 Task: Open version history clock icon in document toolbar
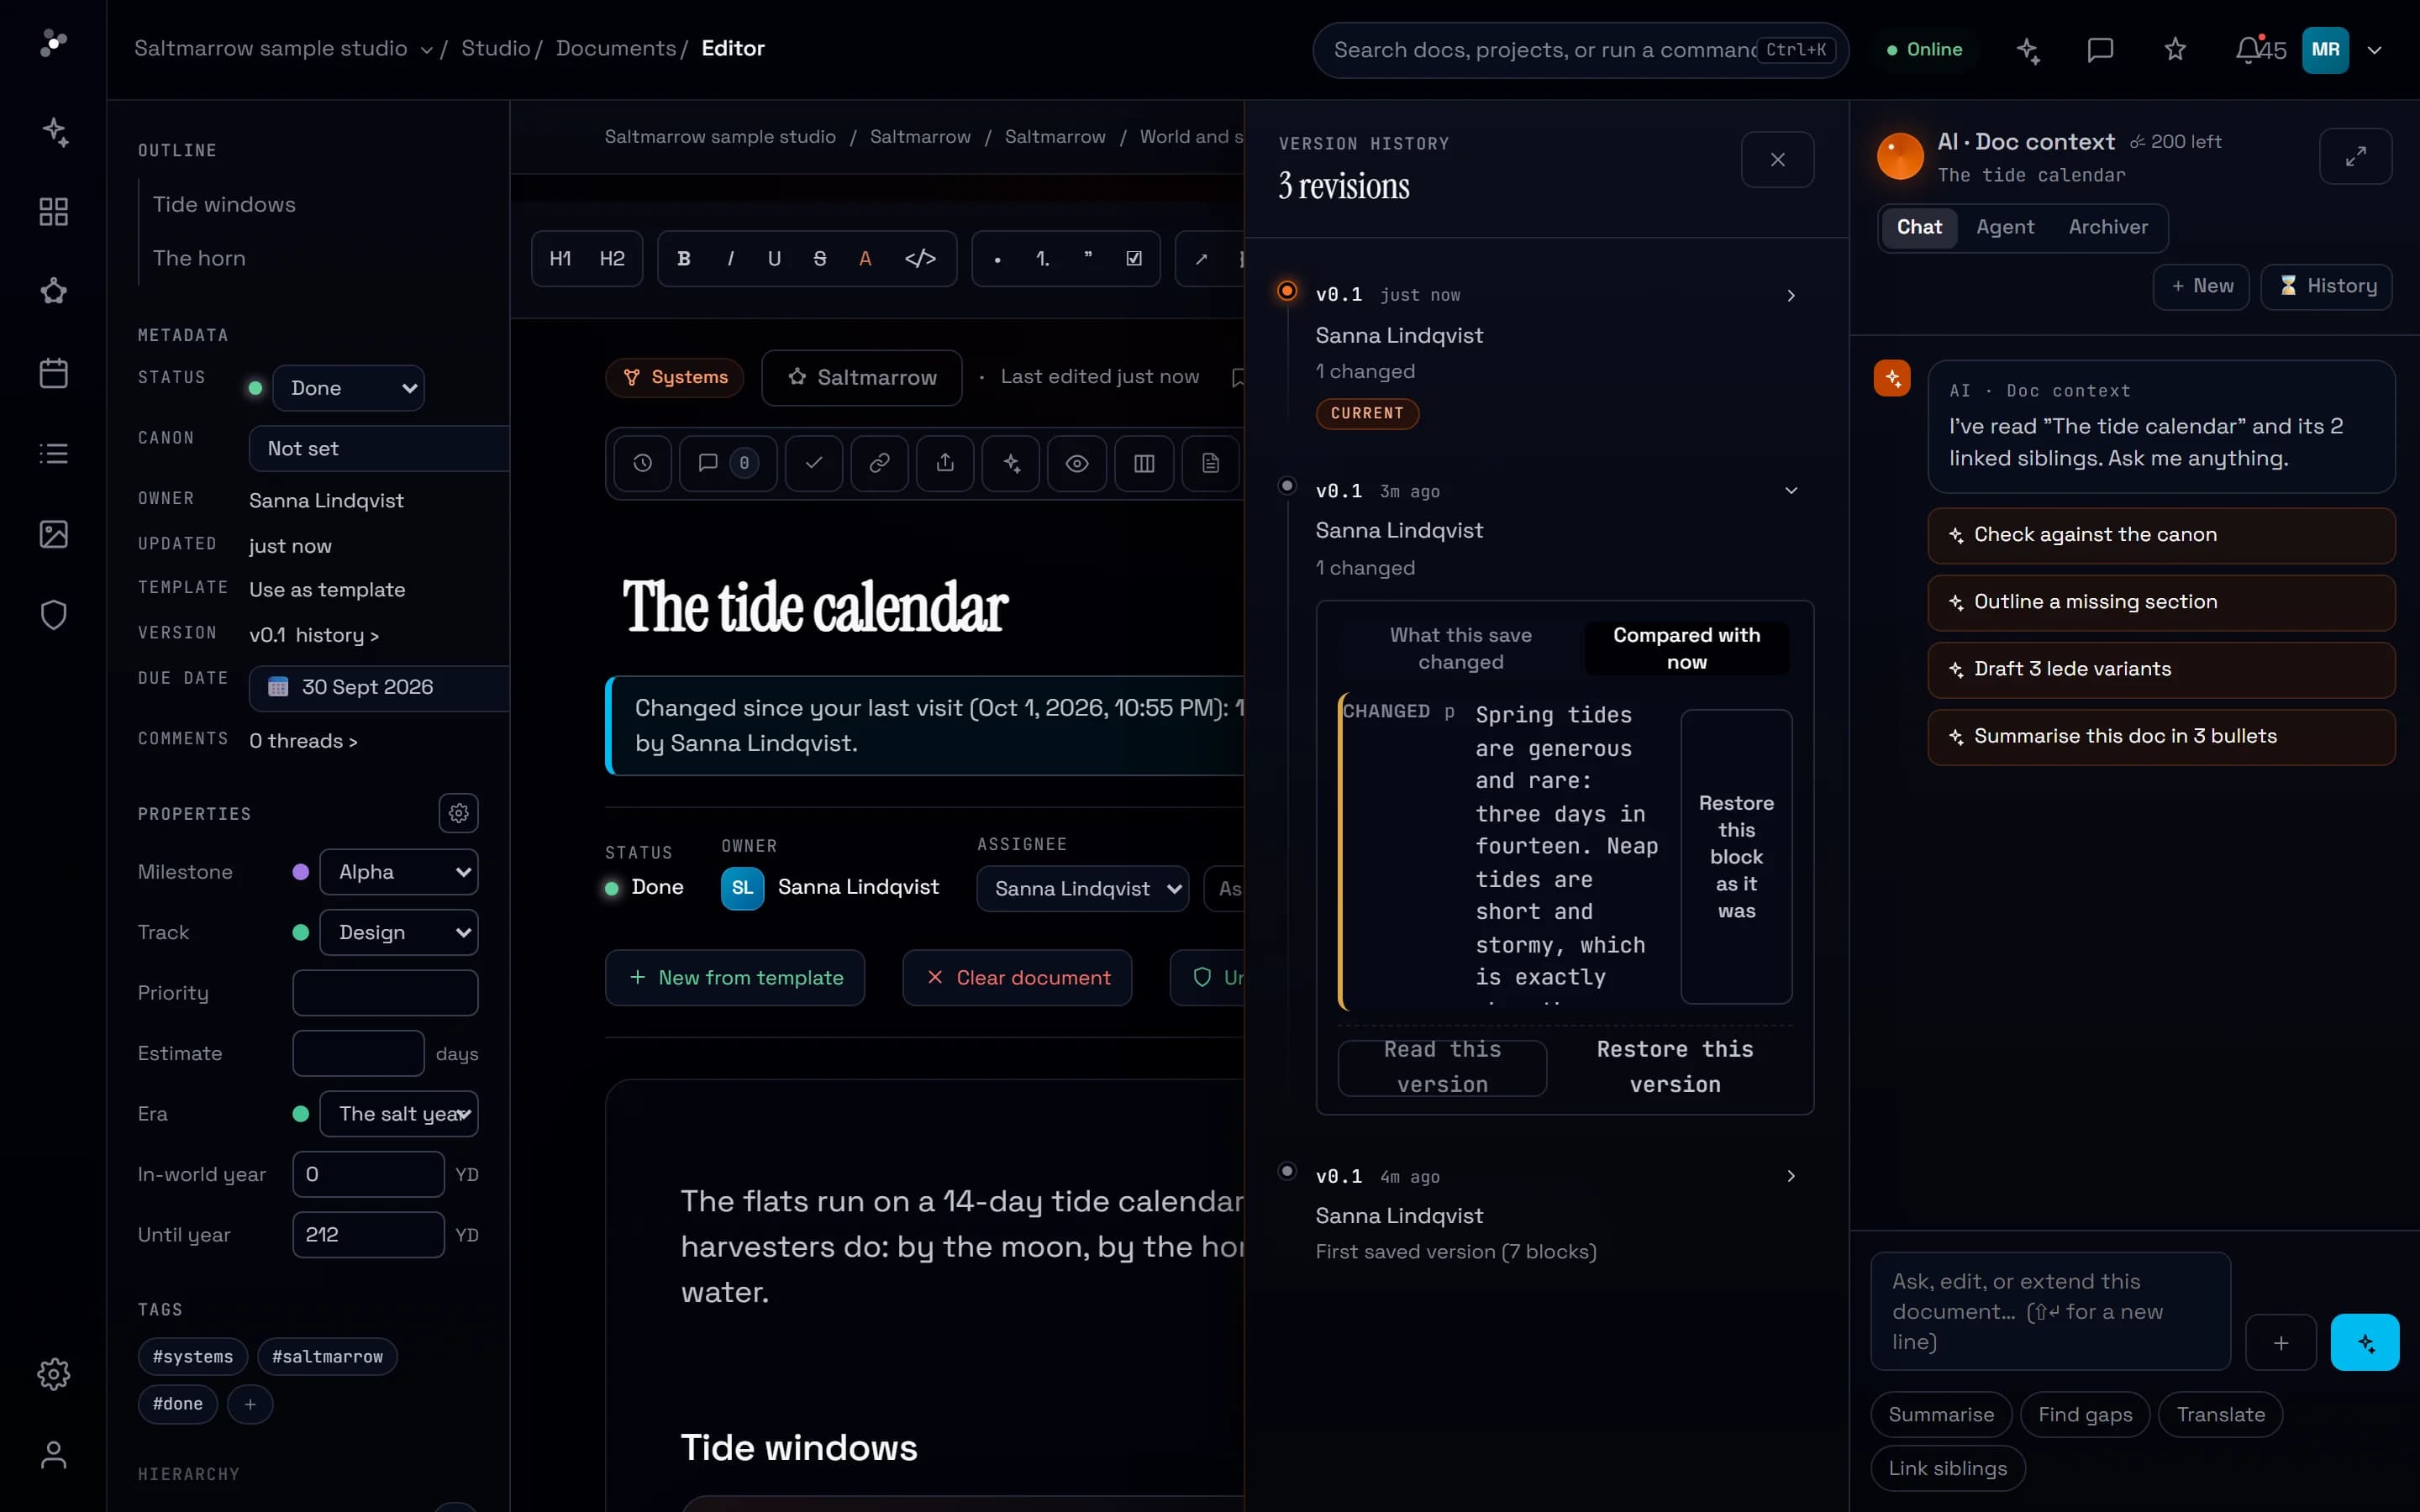click(x=643, y=463)
